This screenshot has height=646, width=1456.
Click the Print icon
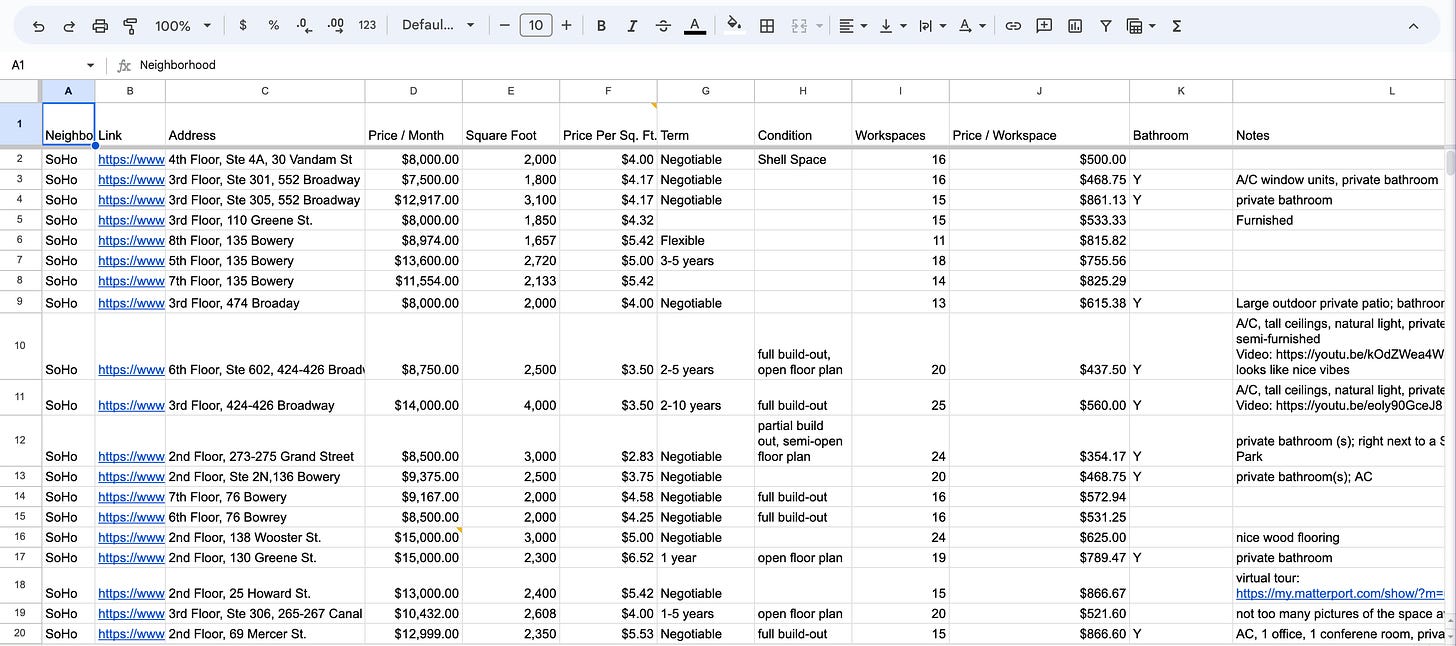pos(100,26)
